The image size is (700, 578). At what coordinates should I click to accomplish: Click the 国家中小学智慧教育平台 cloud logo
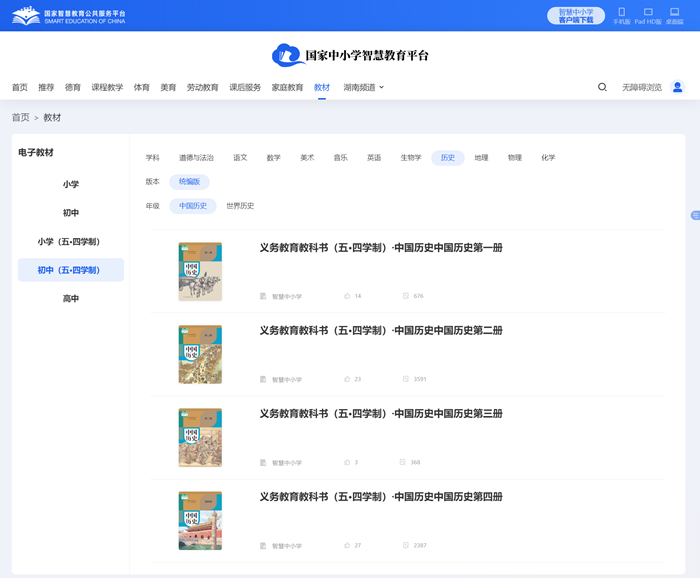(350, 55)
